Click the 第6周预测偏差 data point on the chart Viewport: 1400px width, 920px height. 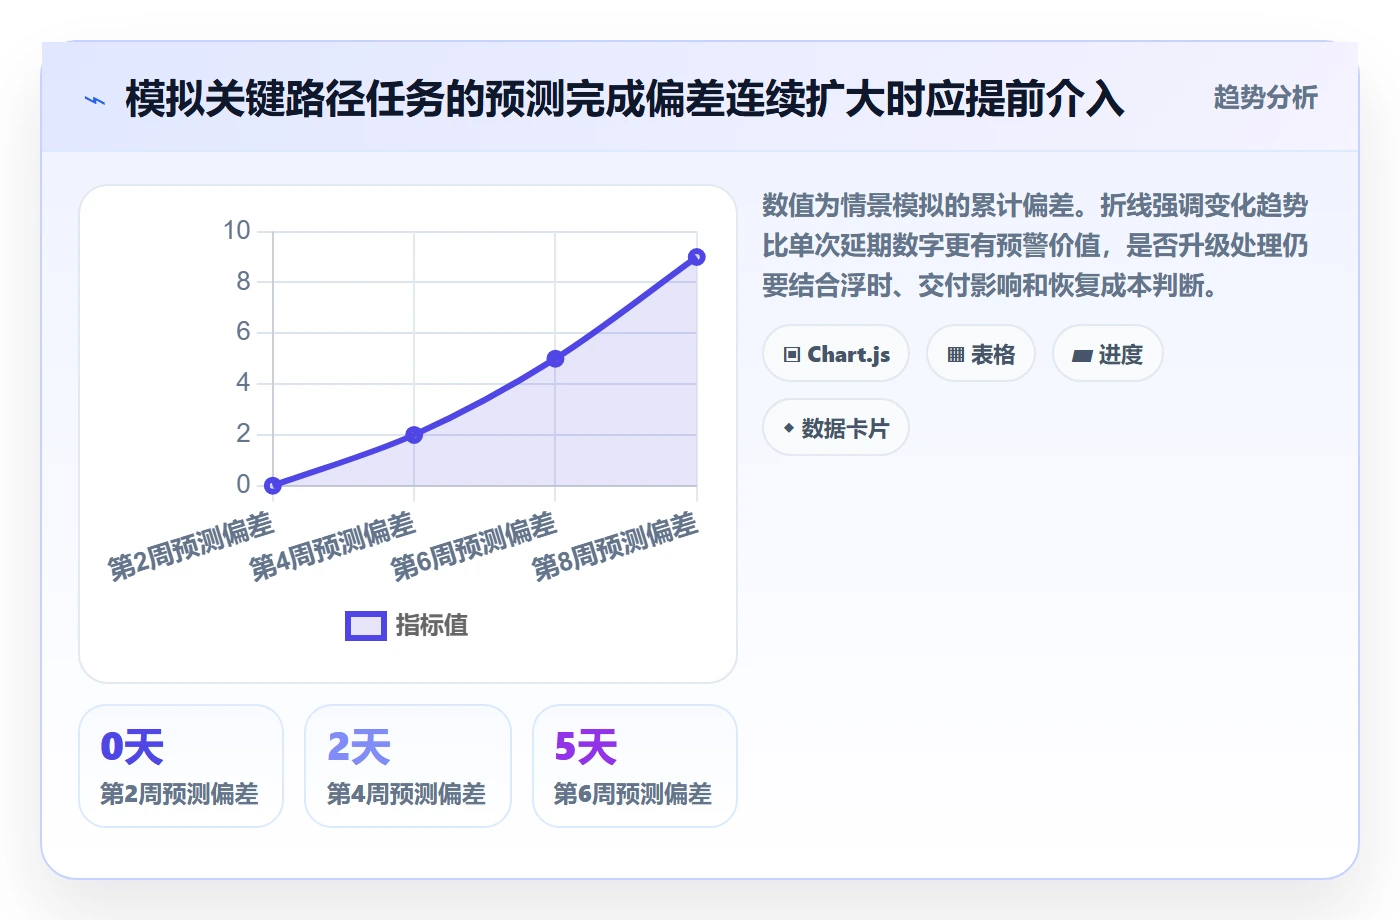click(x=555, y=358)
